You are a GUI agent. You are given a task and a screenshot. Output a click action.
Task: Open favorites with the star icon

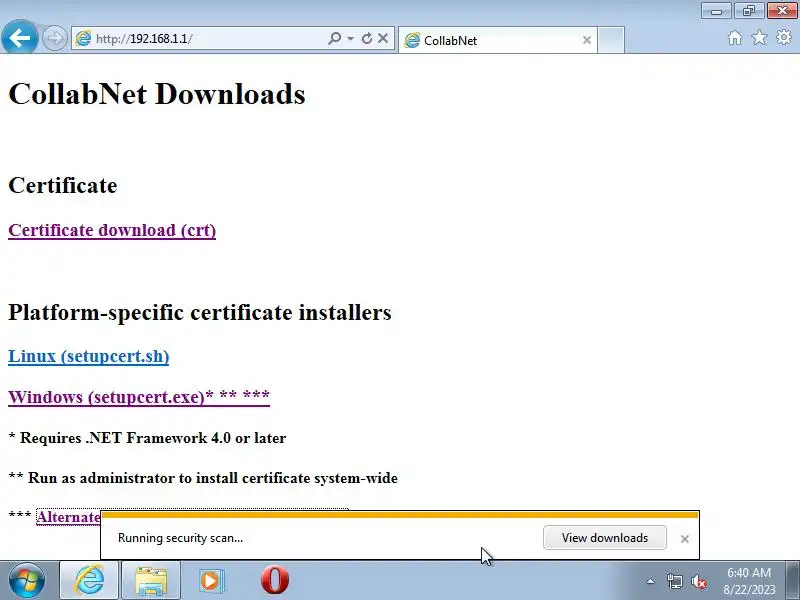tap(759, 37)
